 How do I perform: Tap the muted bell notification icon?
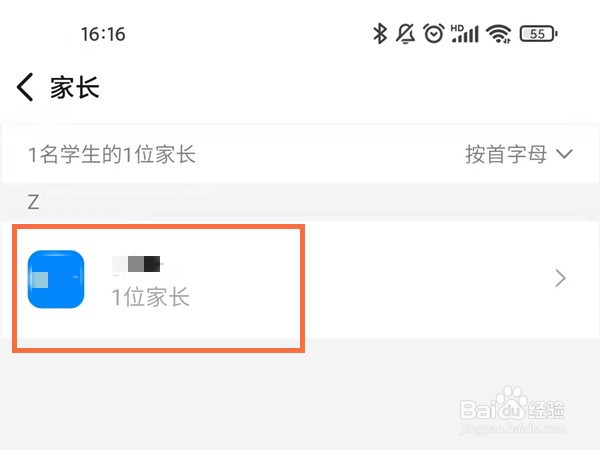coord(405,34)
